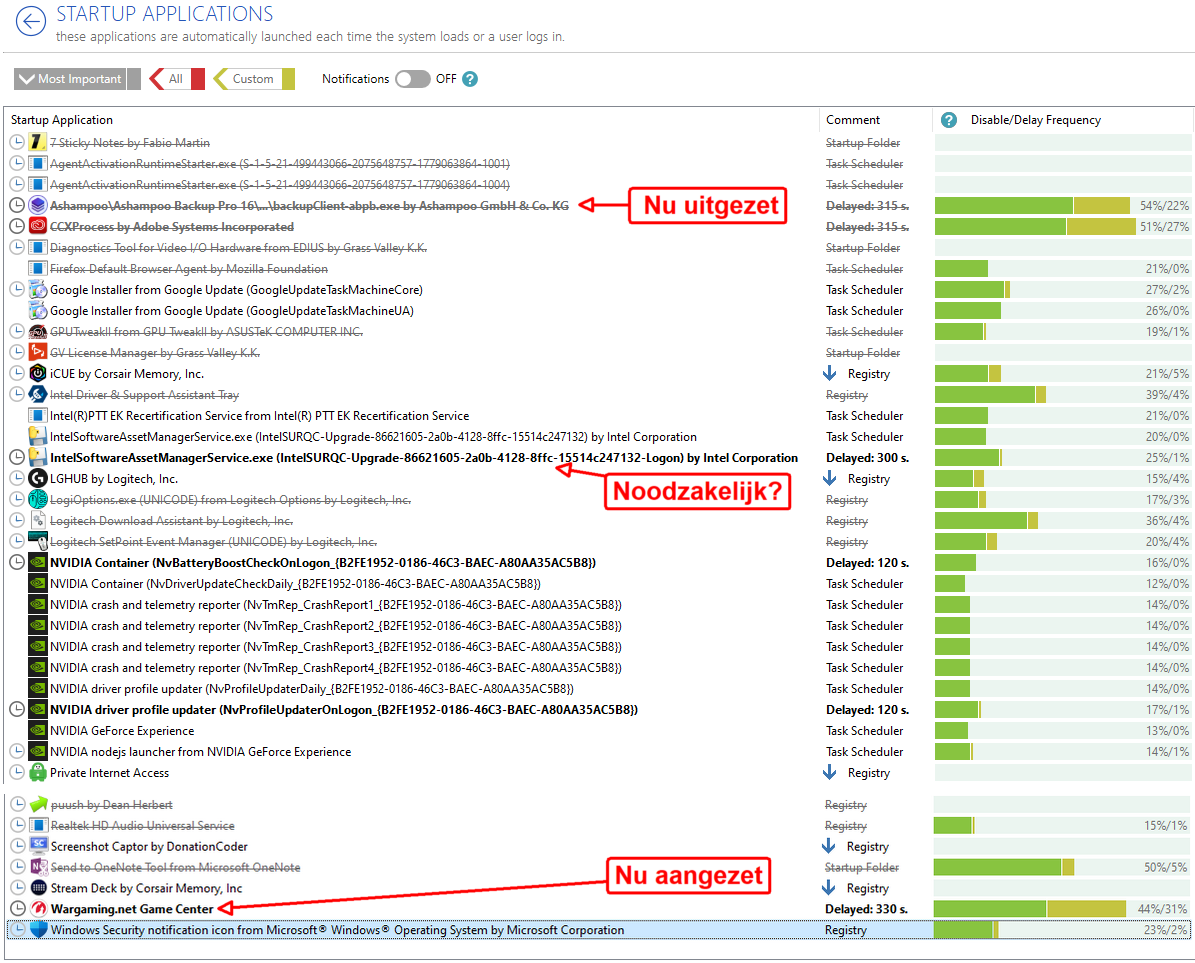Click the down arrow in iCUE Registry comment
The image size is (1195, 963).
tap(830, 373)
